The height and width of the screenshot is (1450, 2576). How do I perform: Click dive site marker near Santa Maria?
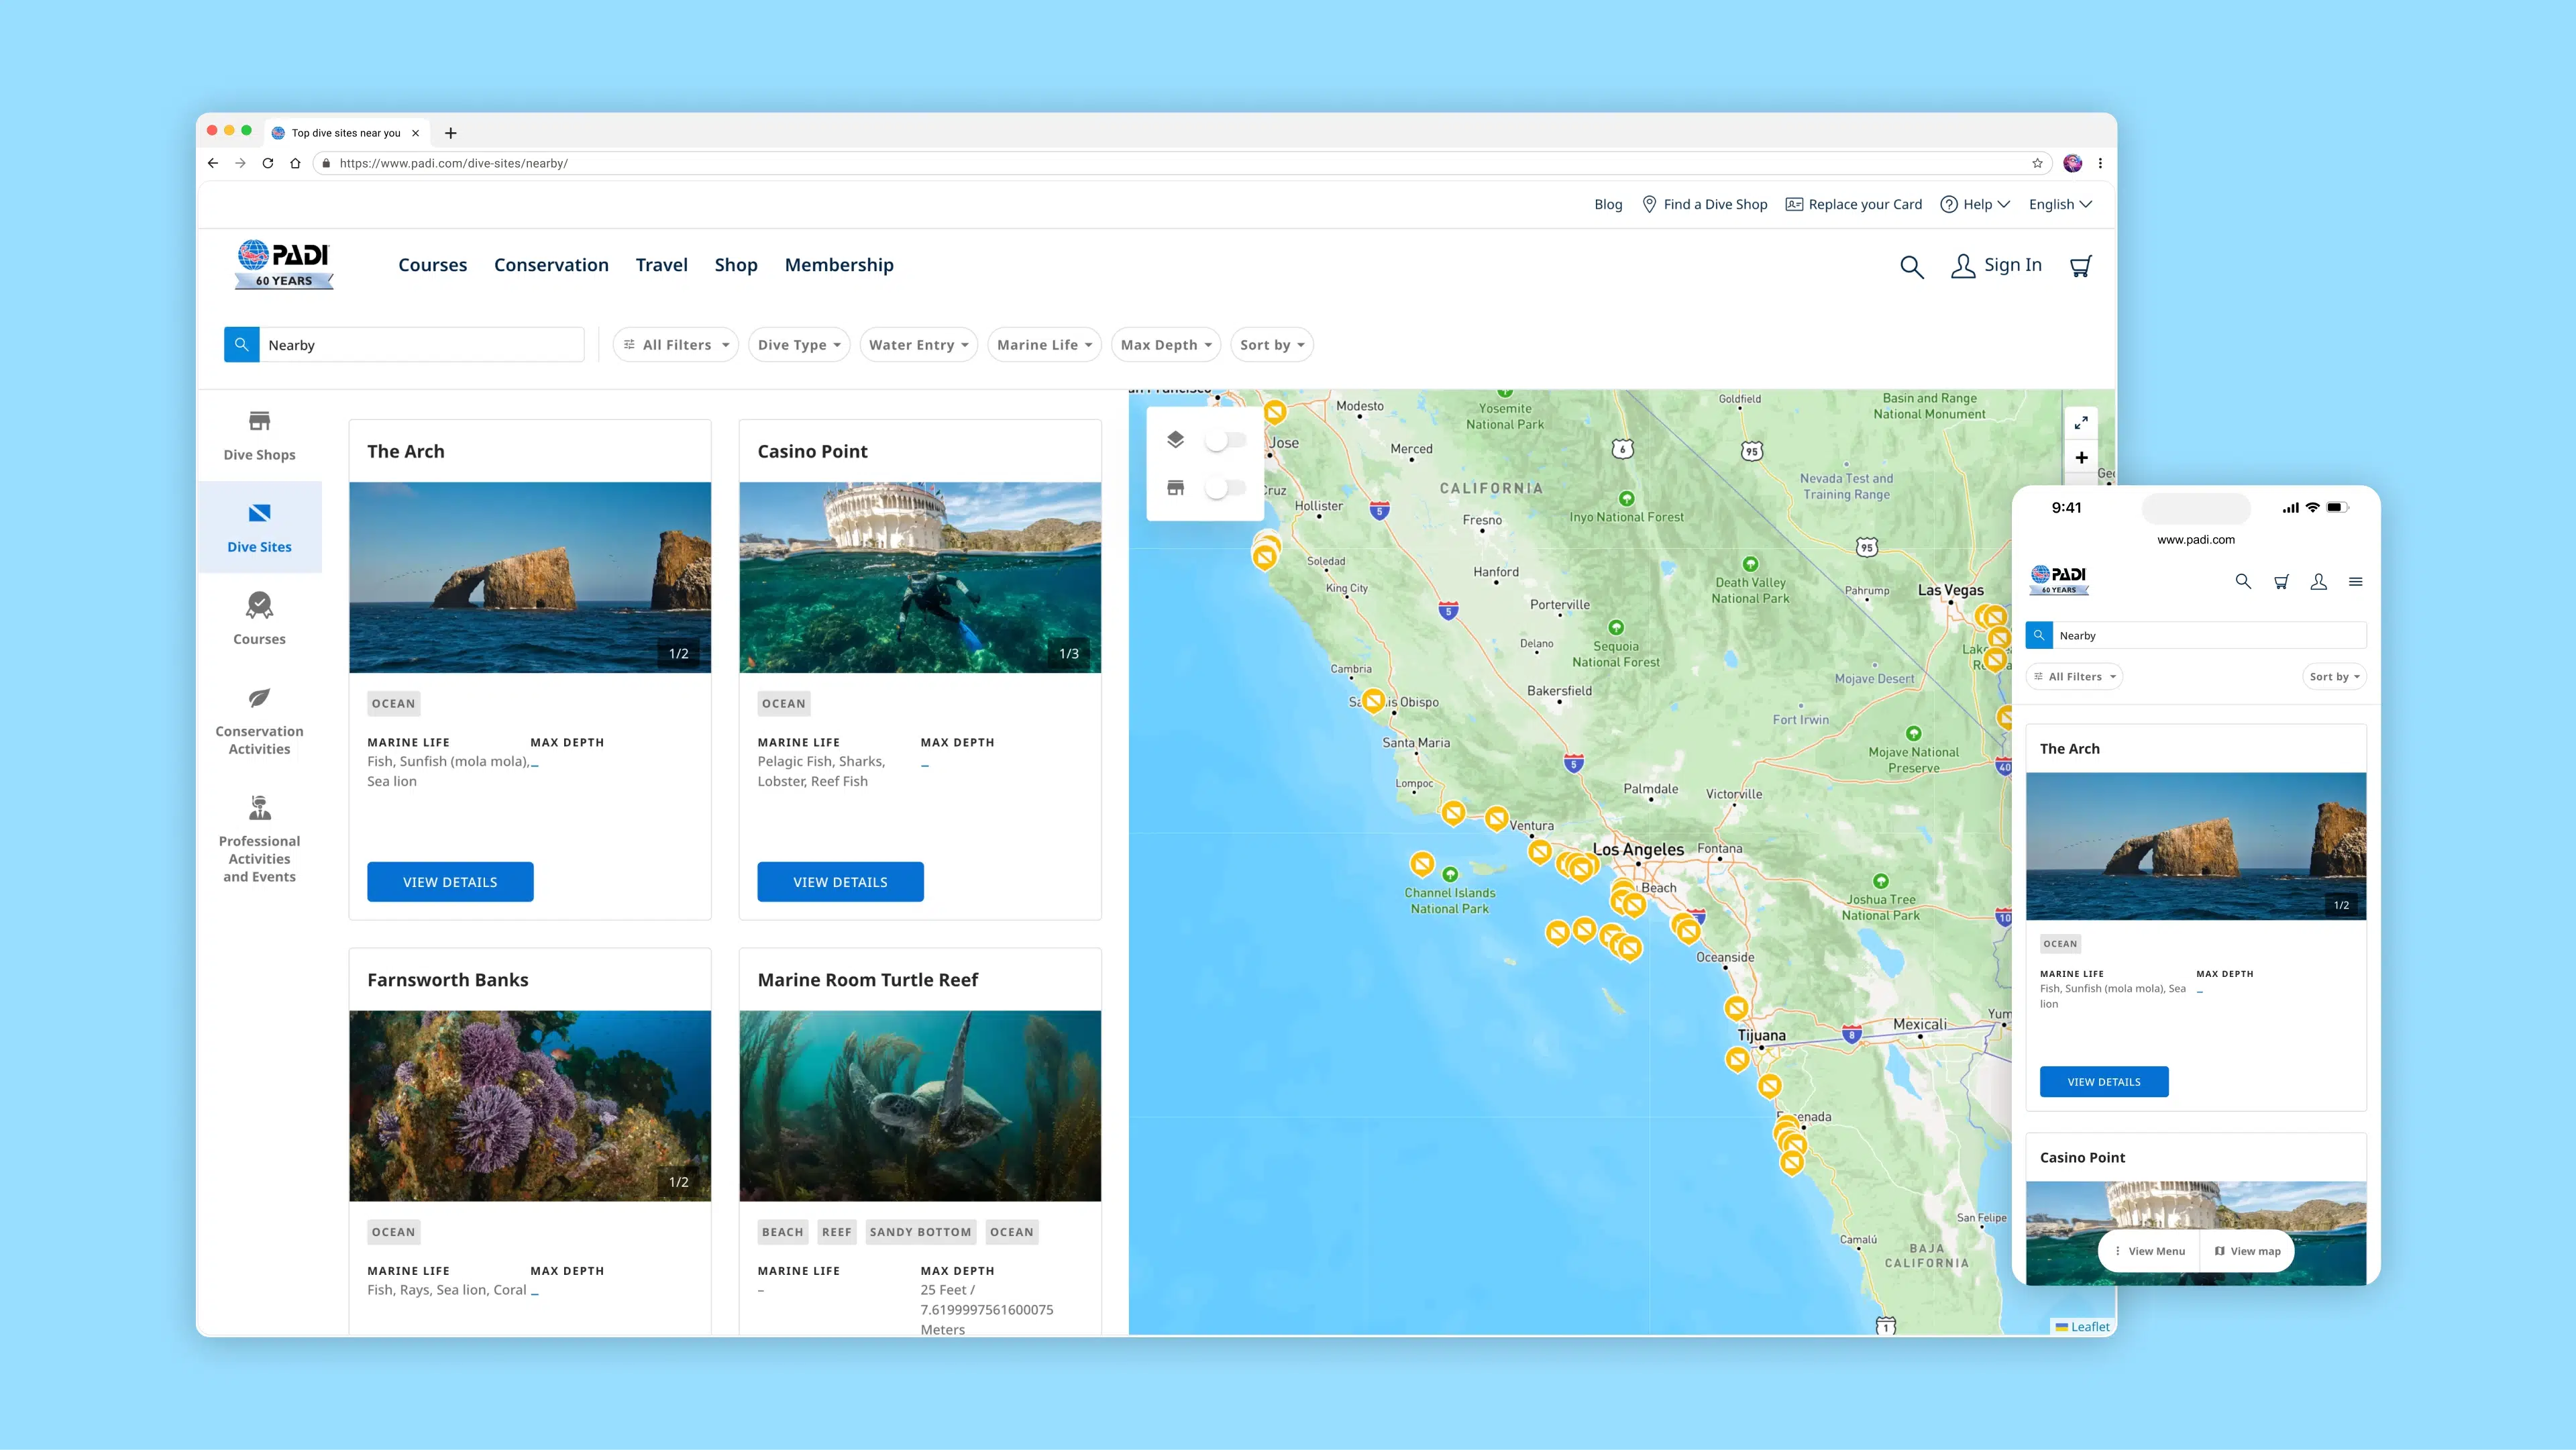[x=1374, y=701]
